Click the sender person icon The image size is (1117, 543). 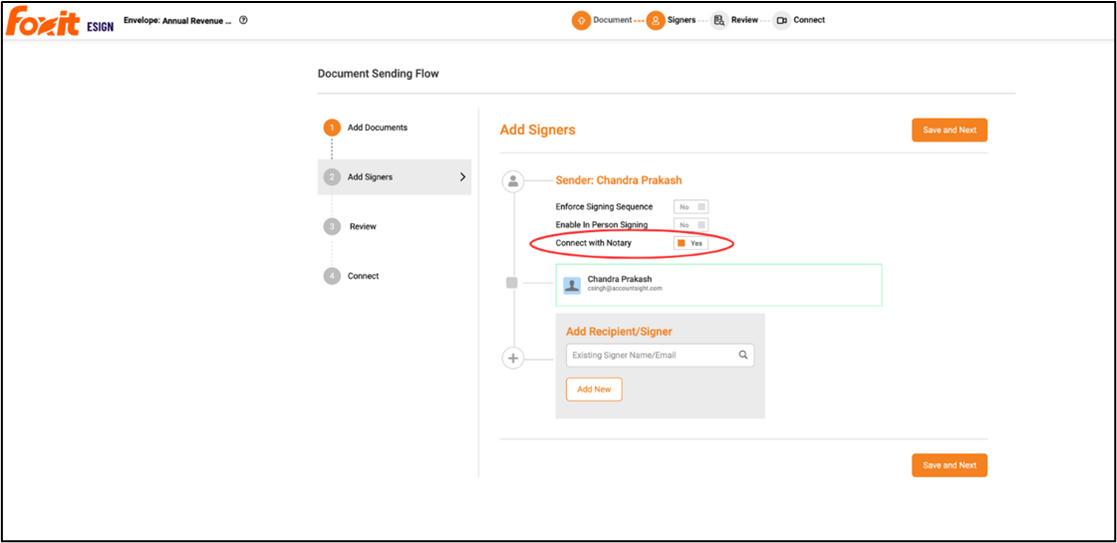point(513,181)
